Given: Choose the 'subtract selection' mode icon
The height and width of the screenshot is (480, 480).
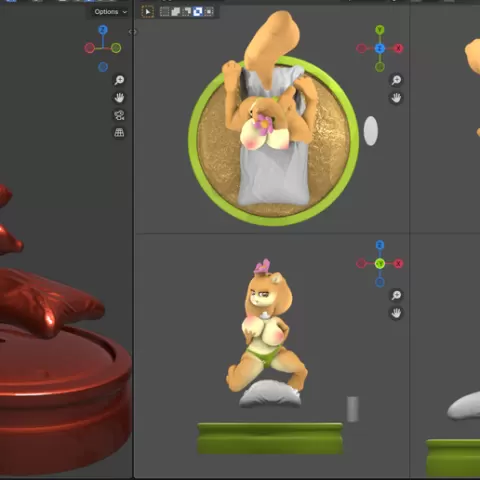Looking at the screenshot, I should [187, 12].
